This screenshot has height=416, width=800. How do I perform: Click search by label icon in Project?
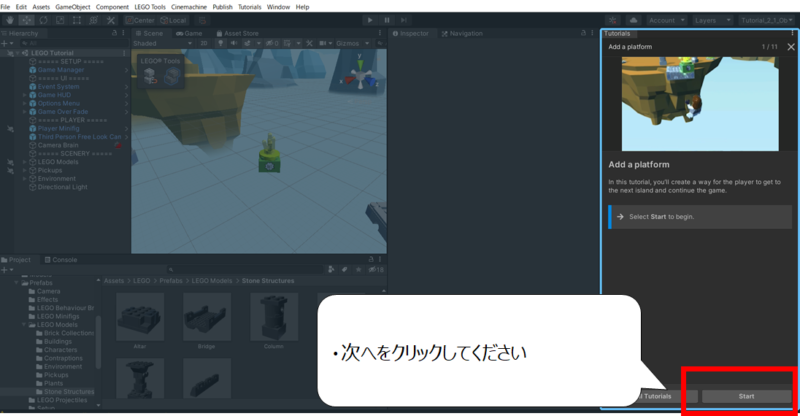(x=345, y=270)
